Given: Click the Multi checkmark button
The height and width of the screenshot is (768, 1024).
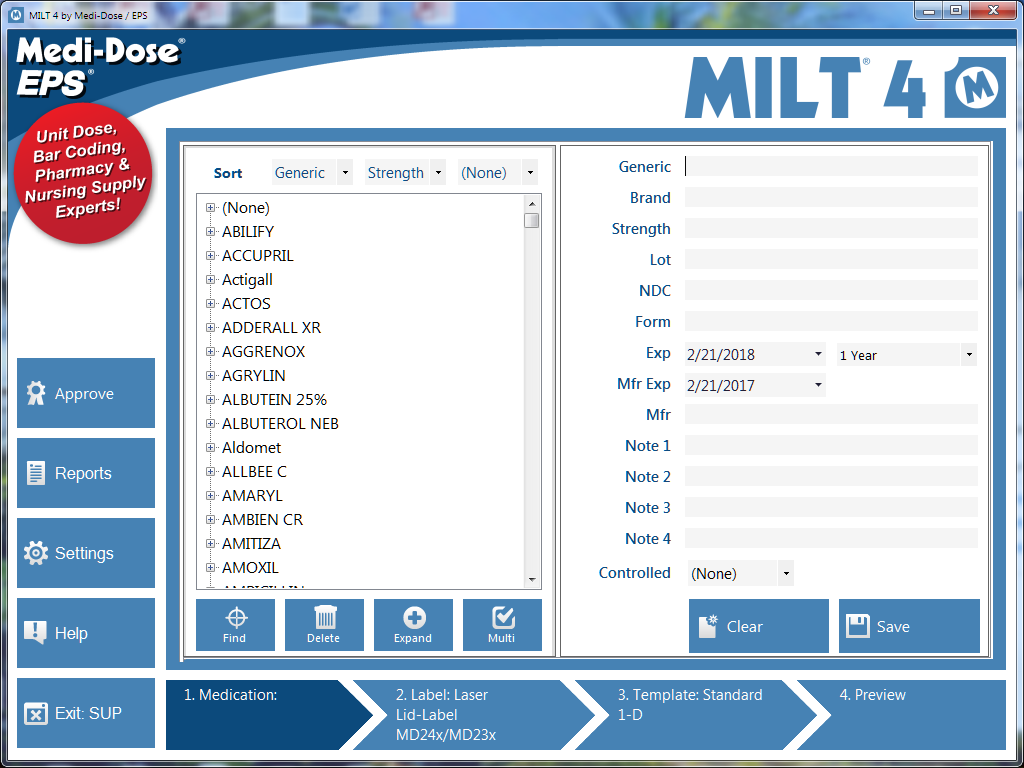Looking at the screenshot, I should tap(502, 625).
